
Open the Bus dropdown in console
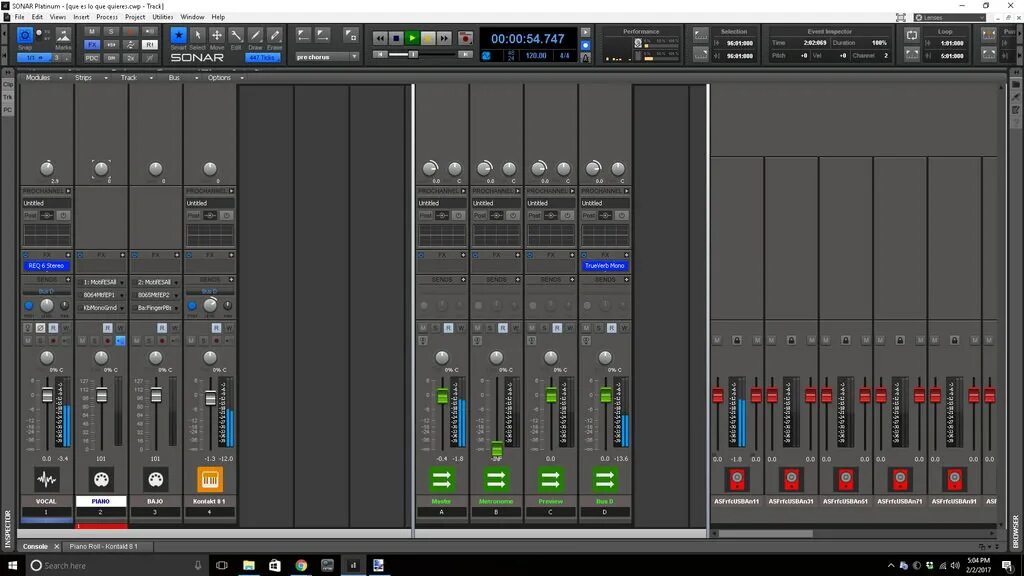[182, 78]
